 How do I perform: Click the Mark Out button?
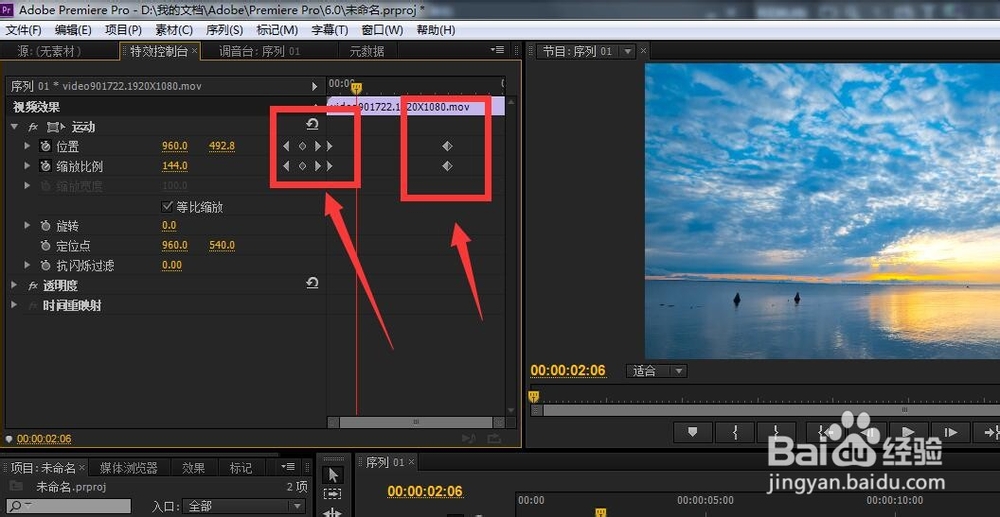click(x=777, y=432)
